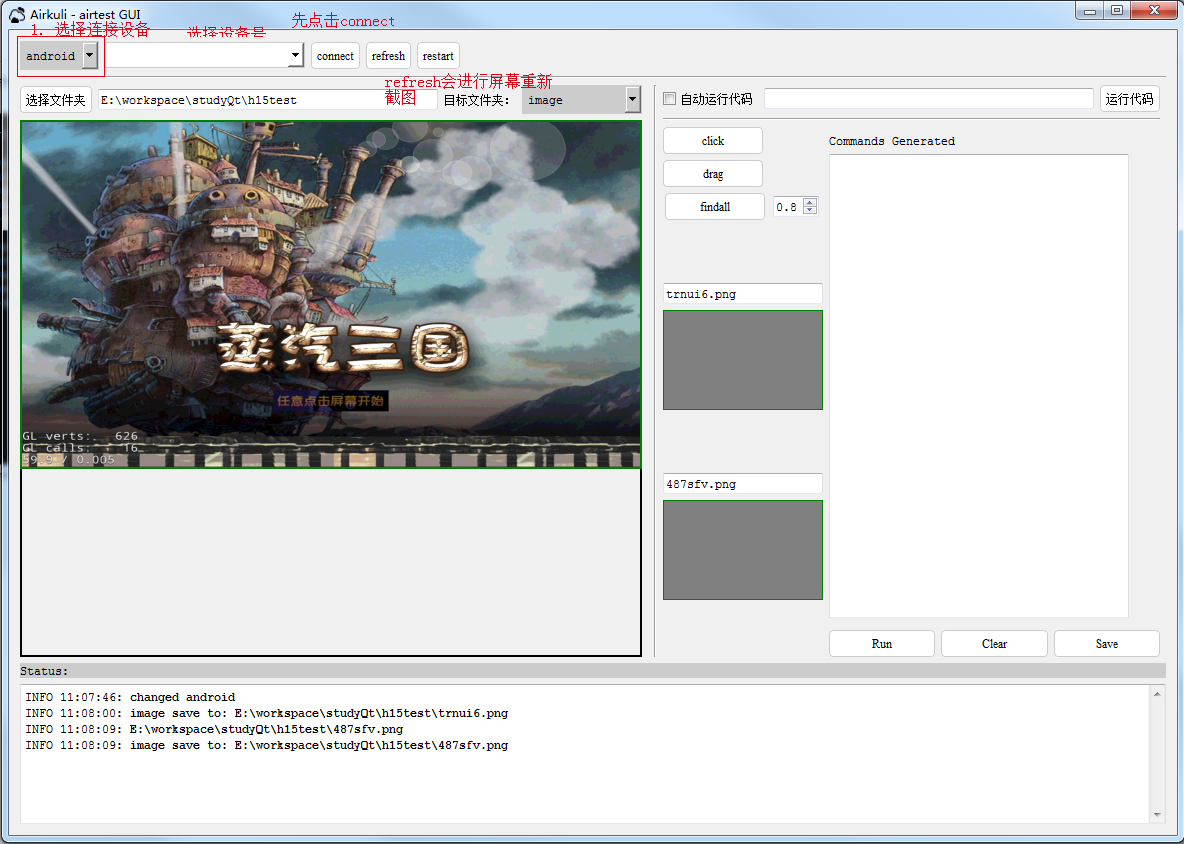Focus the E:\workspace\studyQt\h15test path field
This screenshot has width=1184, height=844.
click(268, 100)
